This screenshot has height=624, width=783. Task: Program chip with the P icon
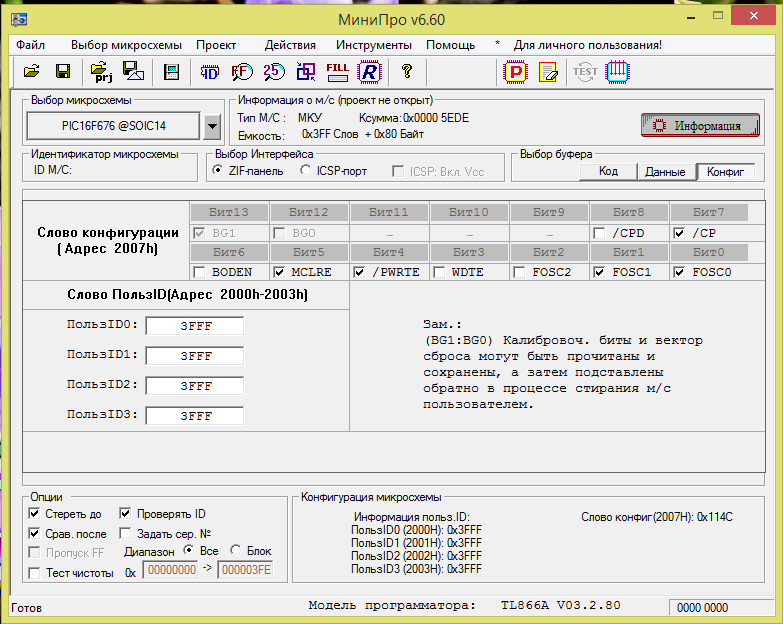click(x=515, y=72)
